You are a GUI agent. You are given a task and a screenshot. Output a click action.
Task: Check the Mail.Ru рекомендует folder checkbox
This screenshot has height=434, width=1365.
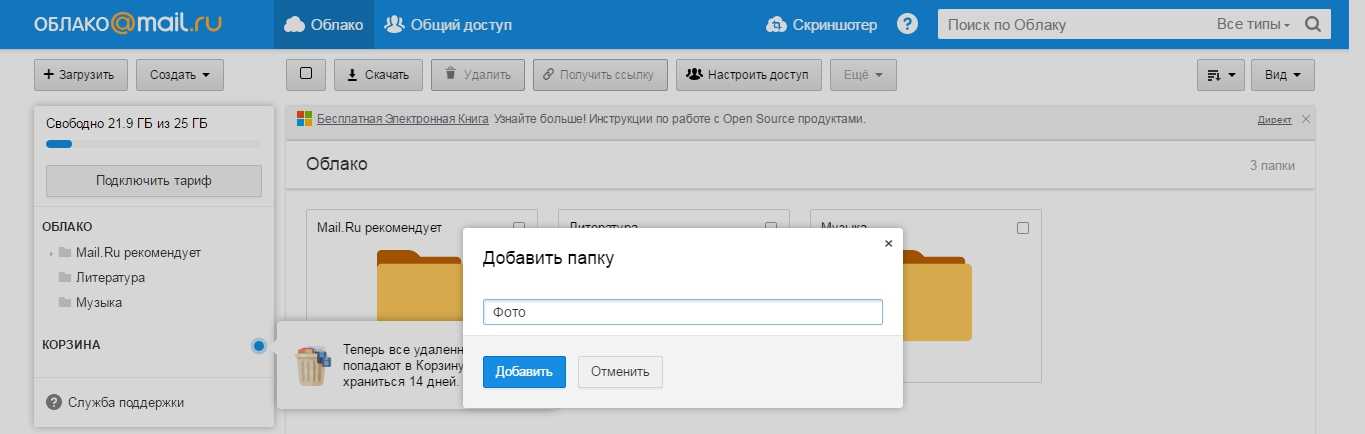coord(518,227)
